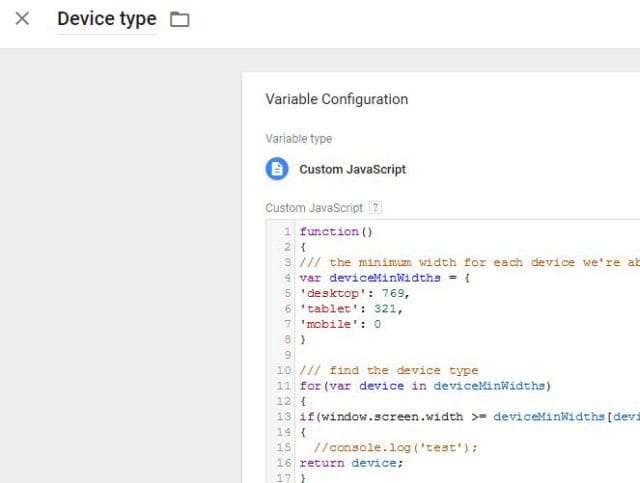Viewport: 640px width, 483px height.
Task: Click the Custom JavaScript variable type icon
Action: 277,169
